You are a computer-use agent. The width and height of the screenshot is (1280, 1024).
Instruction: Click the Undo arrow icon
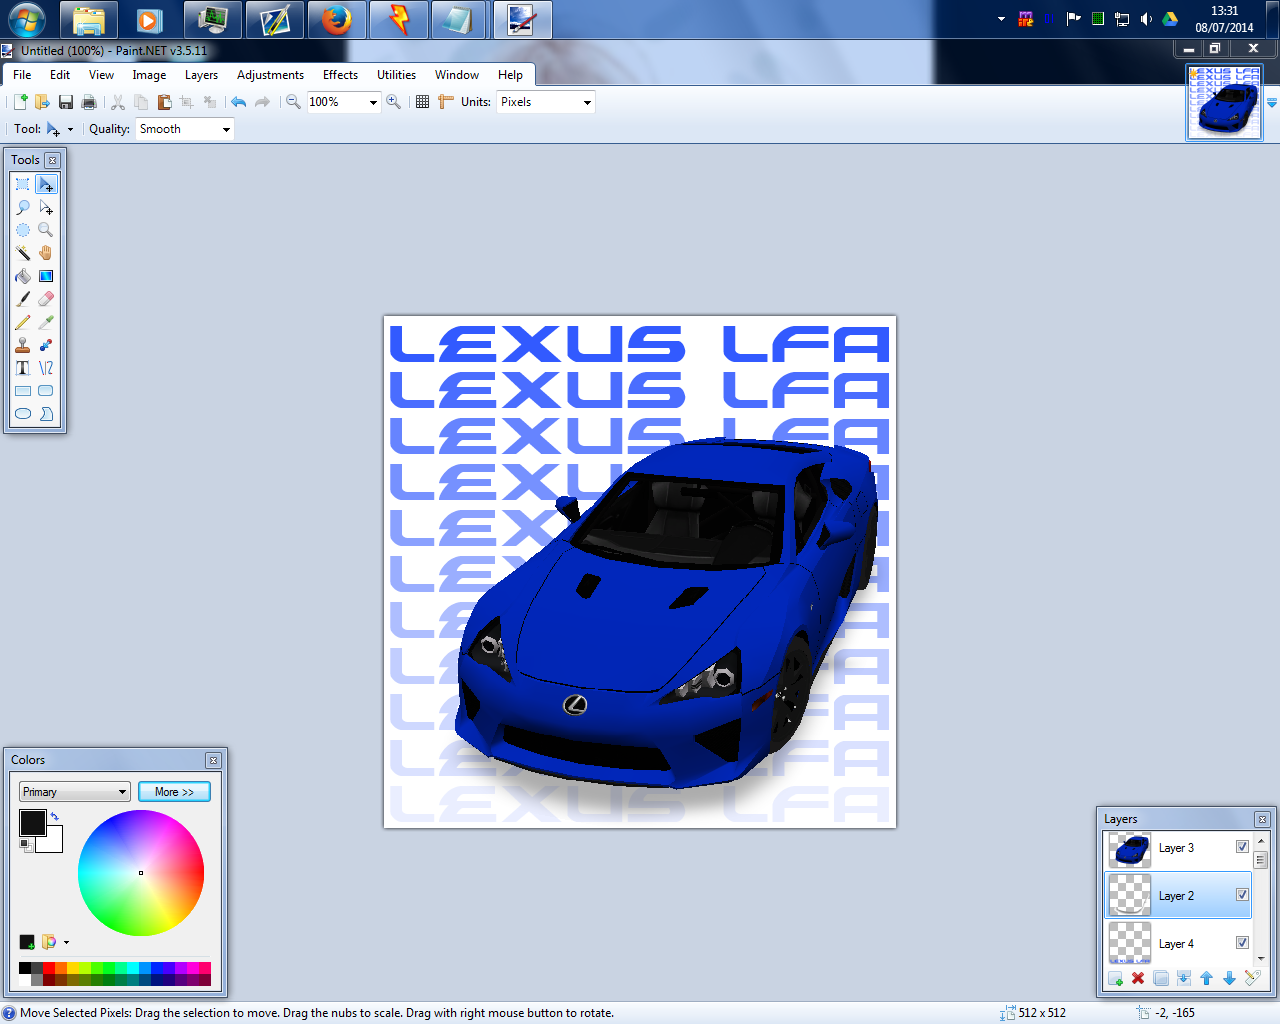pyautogui.click(x=238, y=102)
